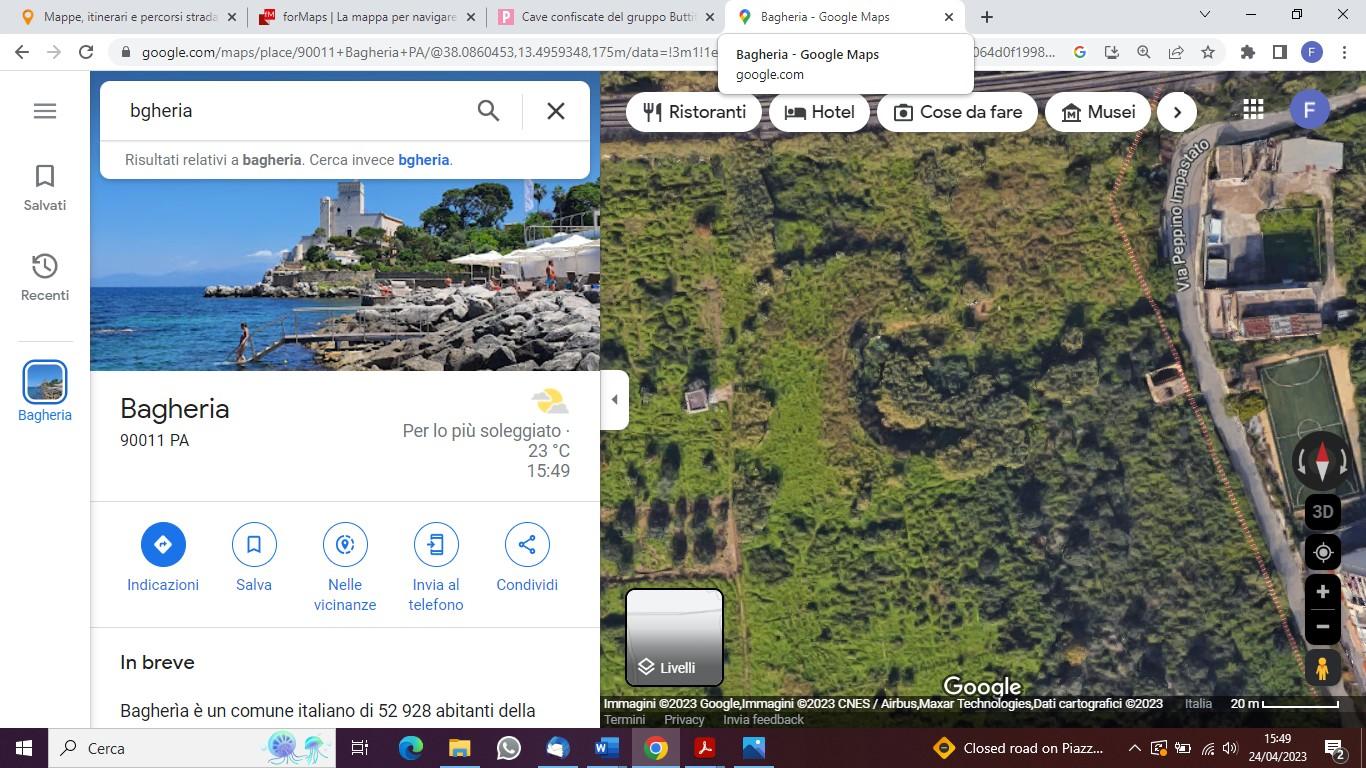Click Invia feedback link
The width and height of the screenshot is (1366, 768).
763,719
